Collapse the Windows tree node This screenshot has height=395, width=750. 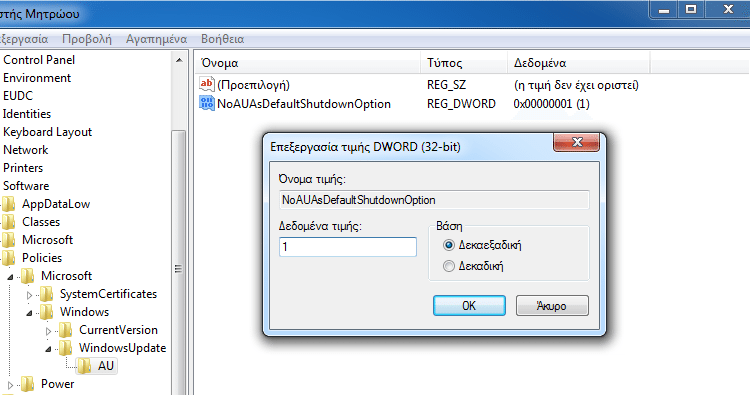[x=29, y=313]
